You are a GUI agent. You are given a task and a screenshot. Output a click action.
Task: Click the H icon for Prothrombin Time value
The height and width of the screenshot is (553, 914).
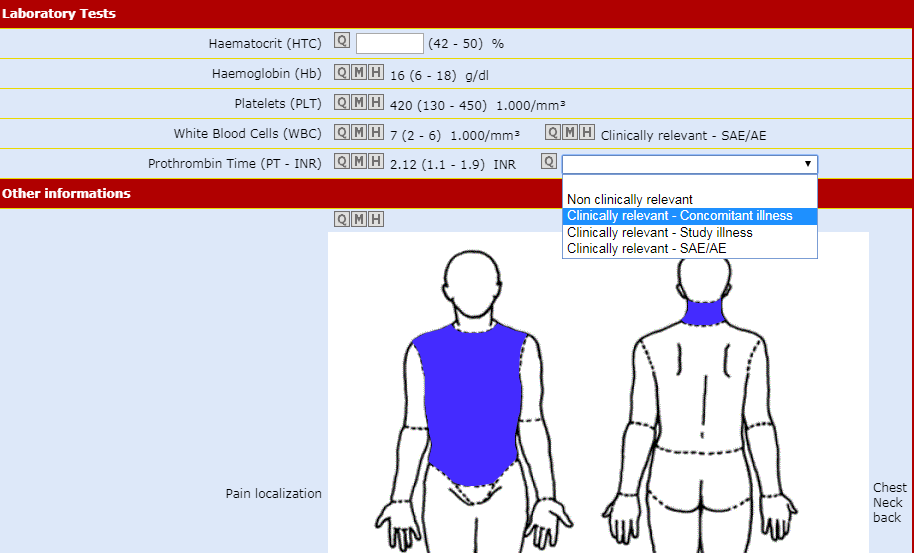[376, 161]
